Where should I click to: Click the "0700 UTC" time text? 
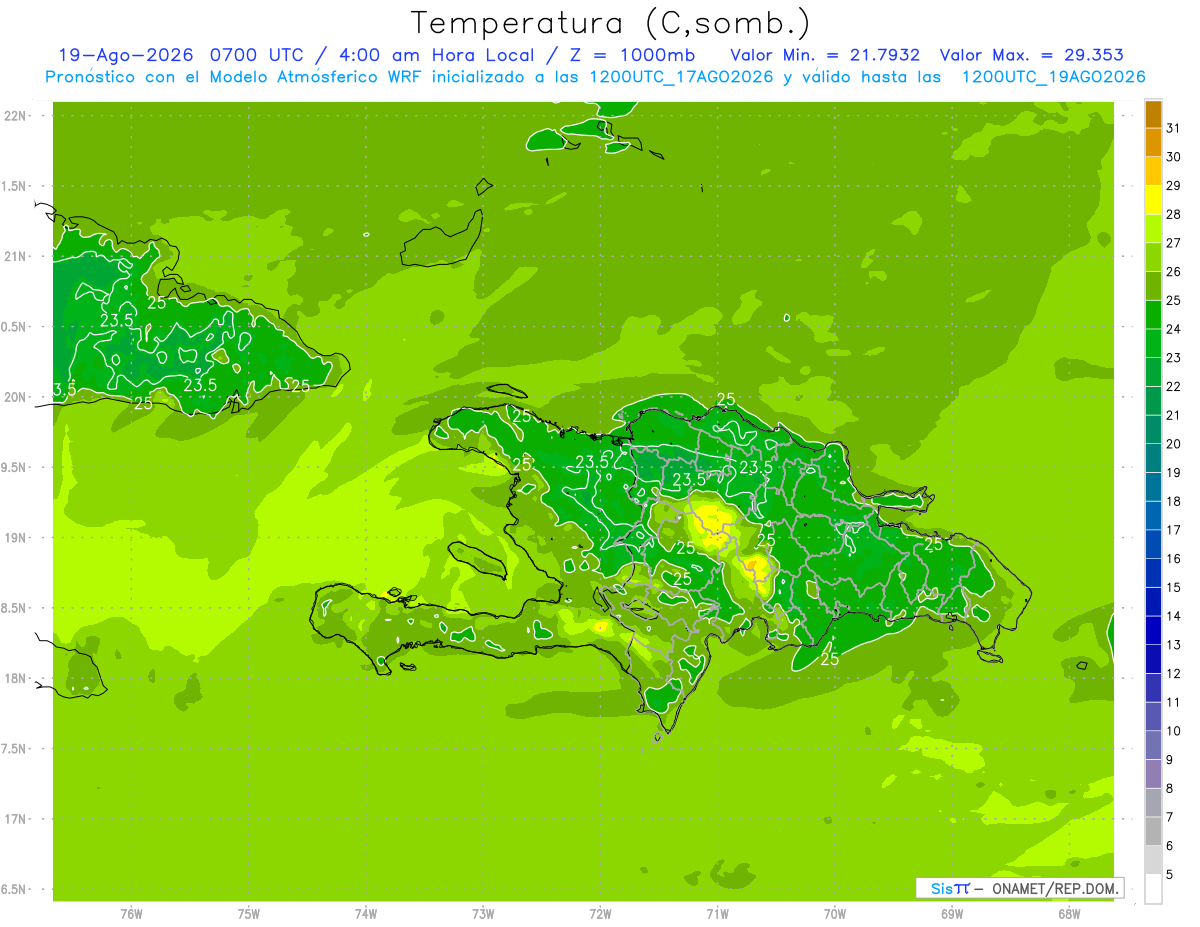coord(260,55)
